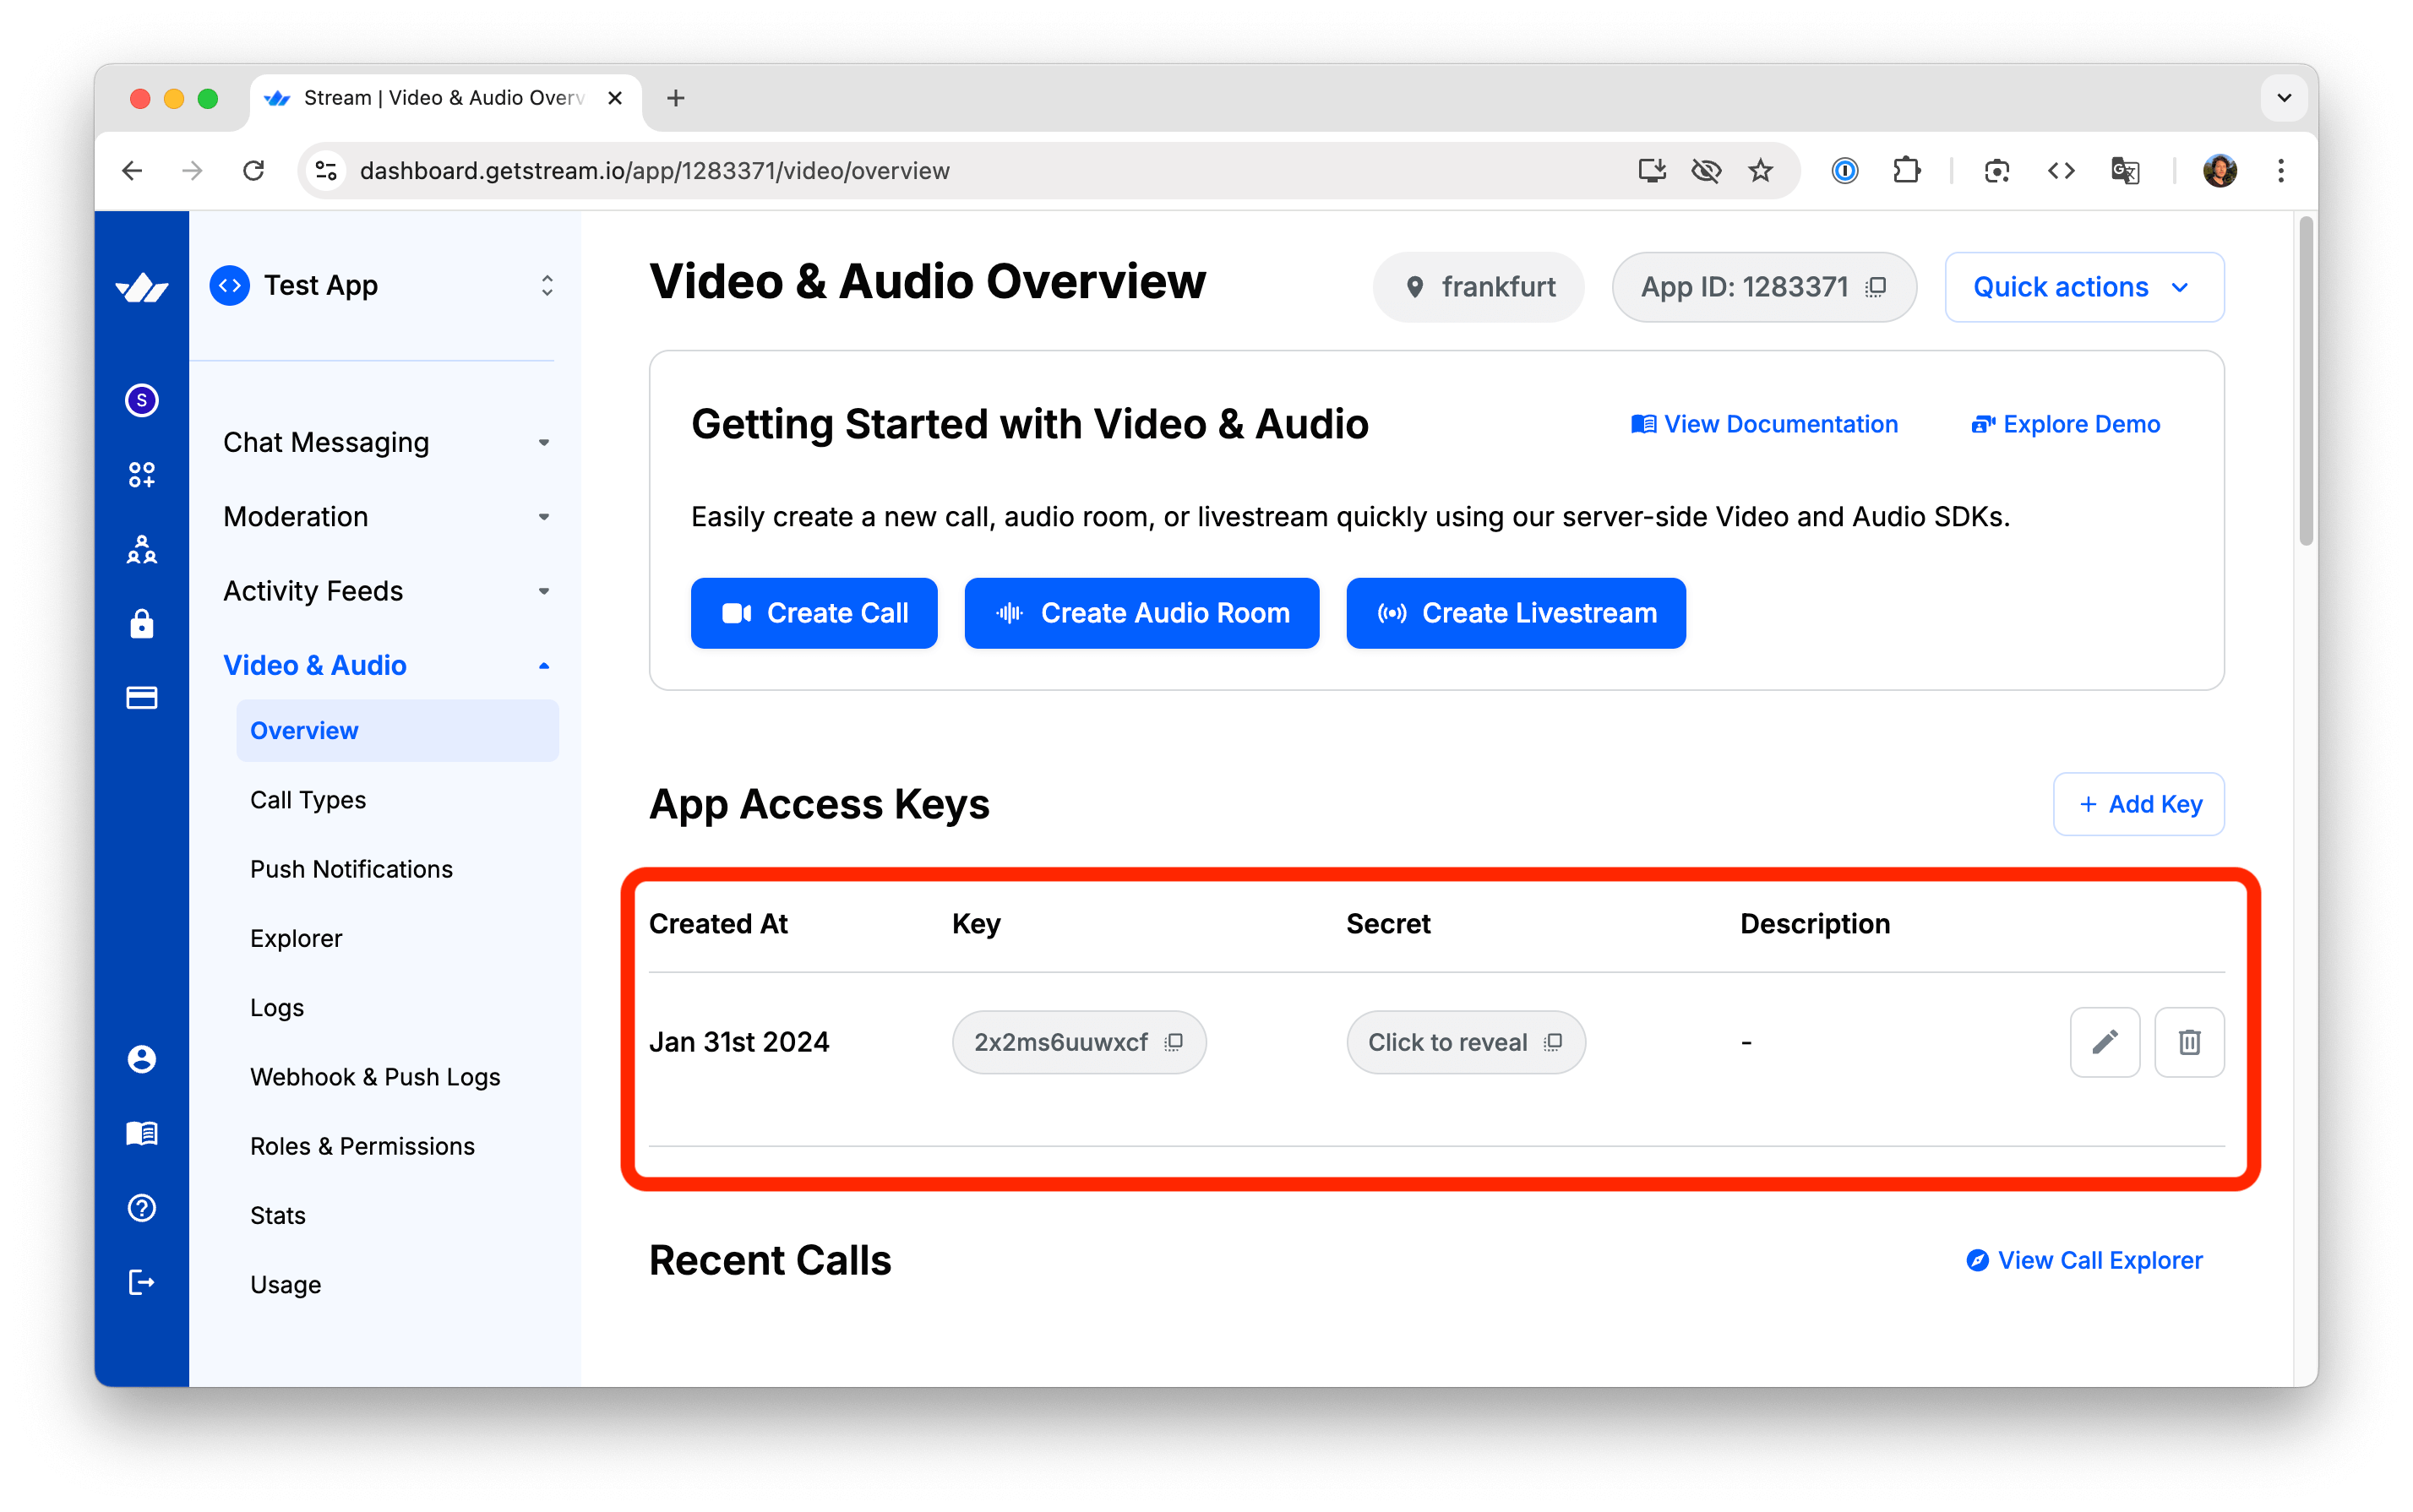The image size is (2413, 1512).
Task: Click the pencil edit key icon
Action: coord(2104,1042)
